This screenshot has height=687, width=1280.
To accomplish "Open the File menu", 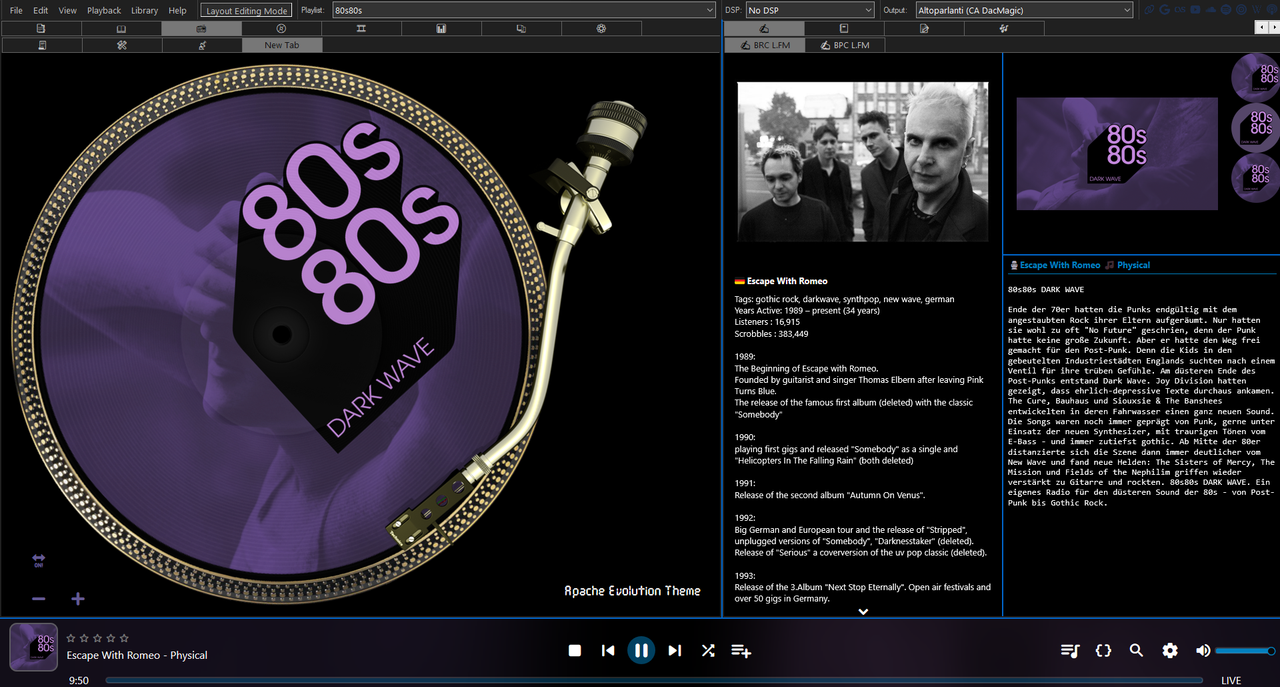I will coord(16,10).
